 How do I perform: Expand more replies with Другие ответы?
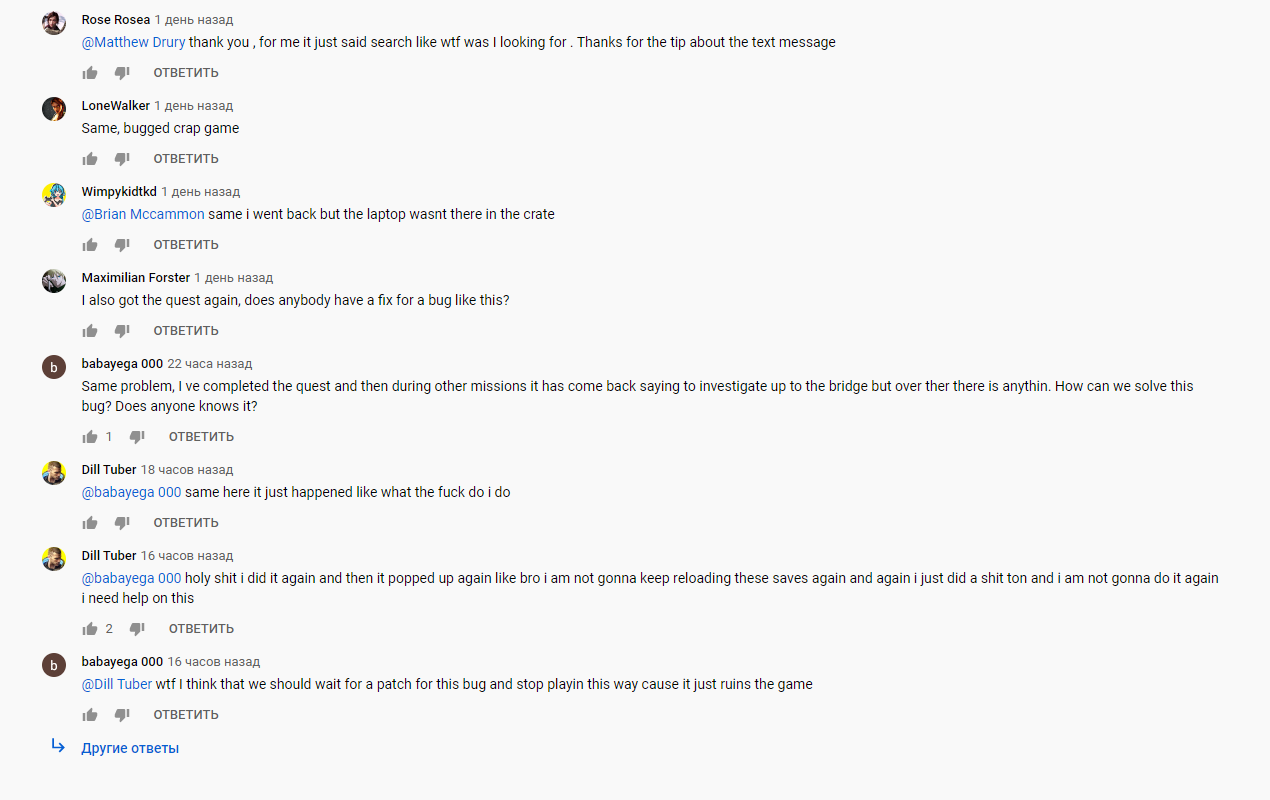pyautogui.click(x=130, y=748)
